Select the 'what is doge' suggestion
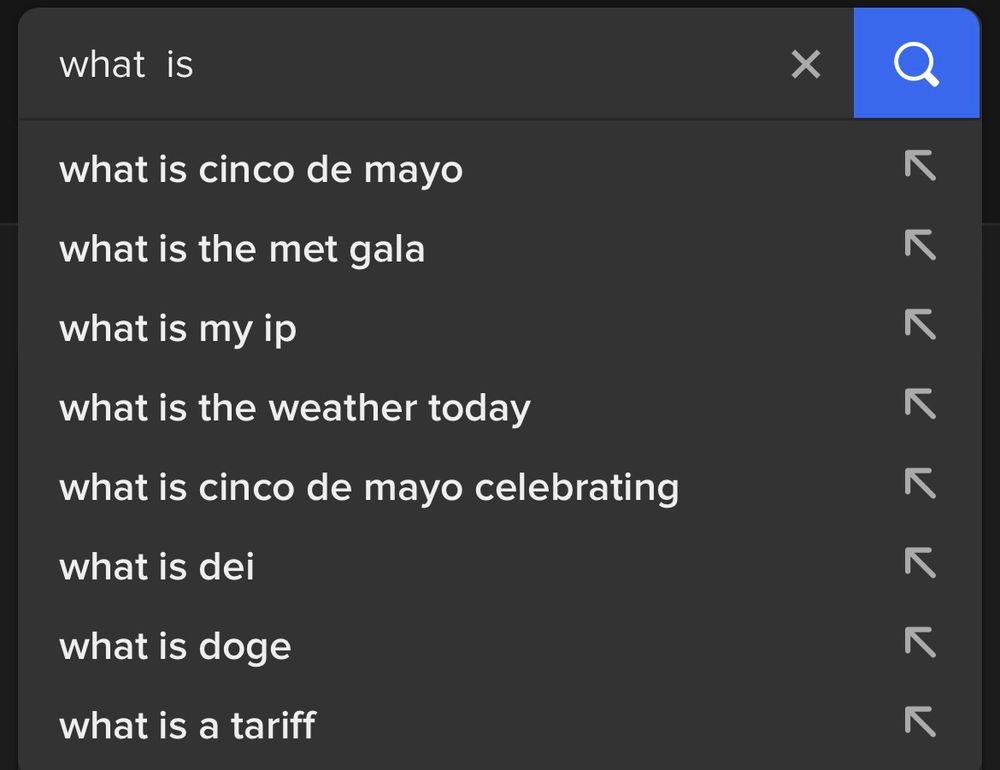Image resolution: width=1000 pixels, height=770 pixels. 499,646
